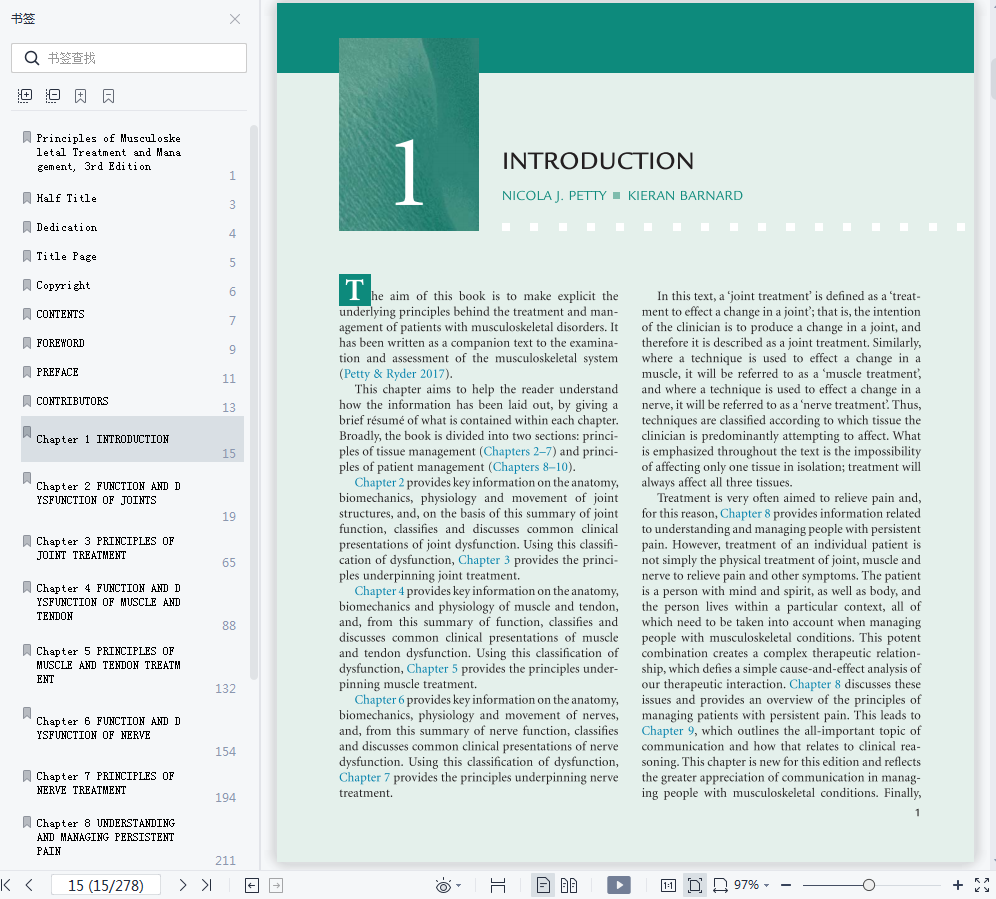Go to first page button
The width and height of the screenshot is (996, 899).
(x=7, y=885)
